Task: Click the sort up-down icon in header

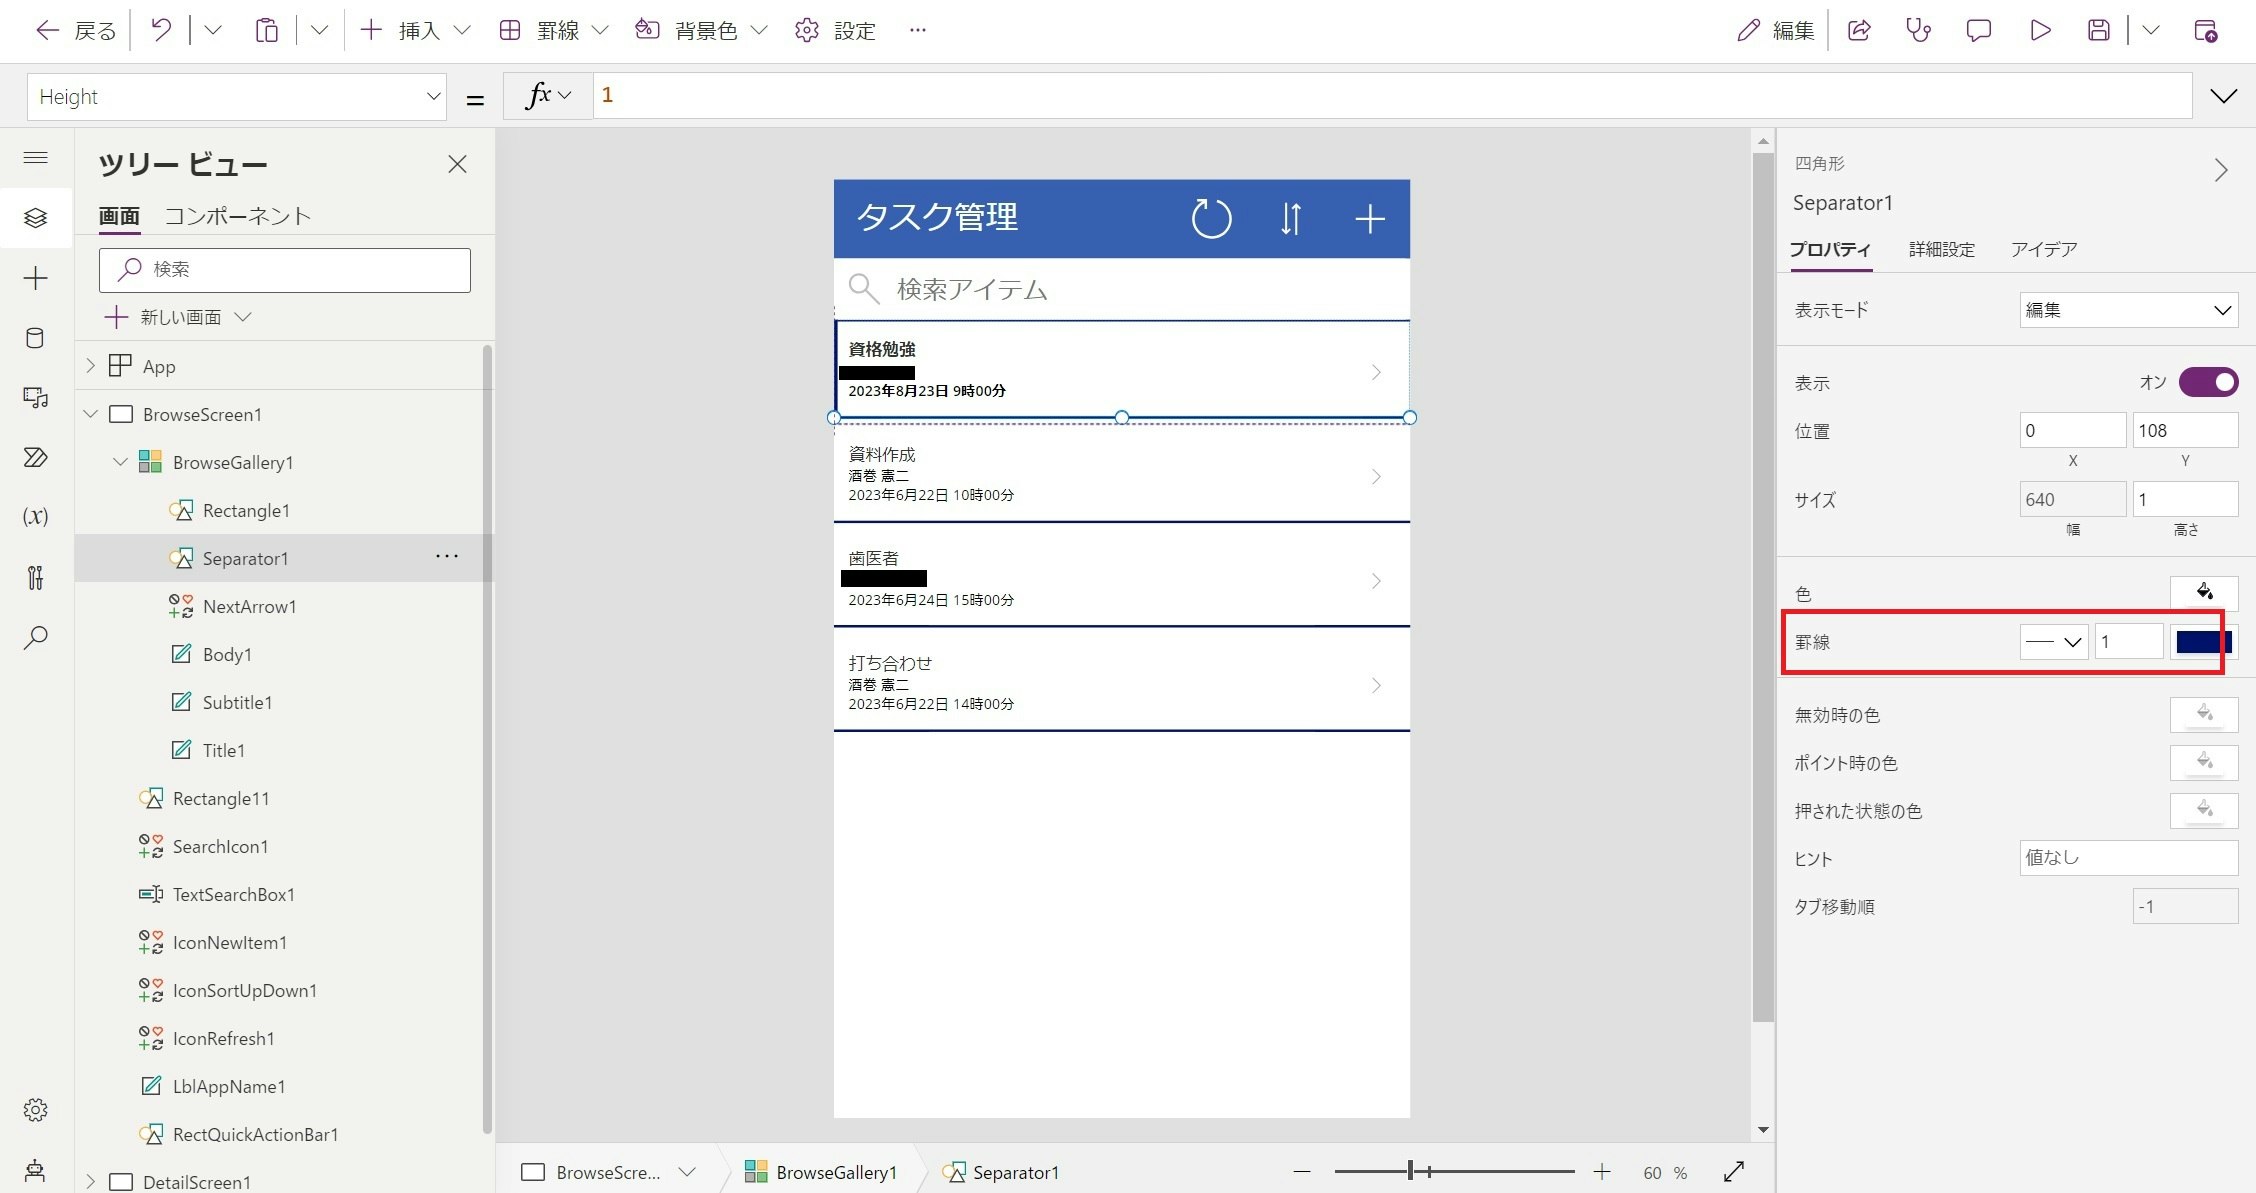Action: 1291,218
